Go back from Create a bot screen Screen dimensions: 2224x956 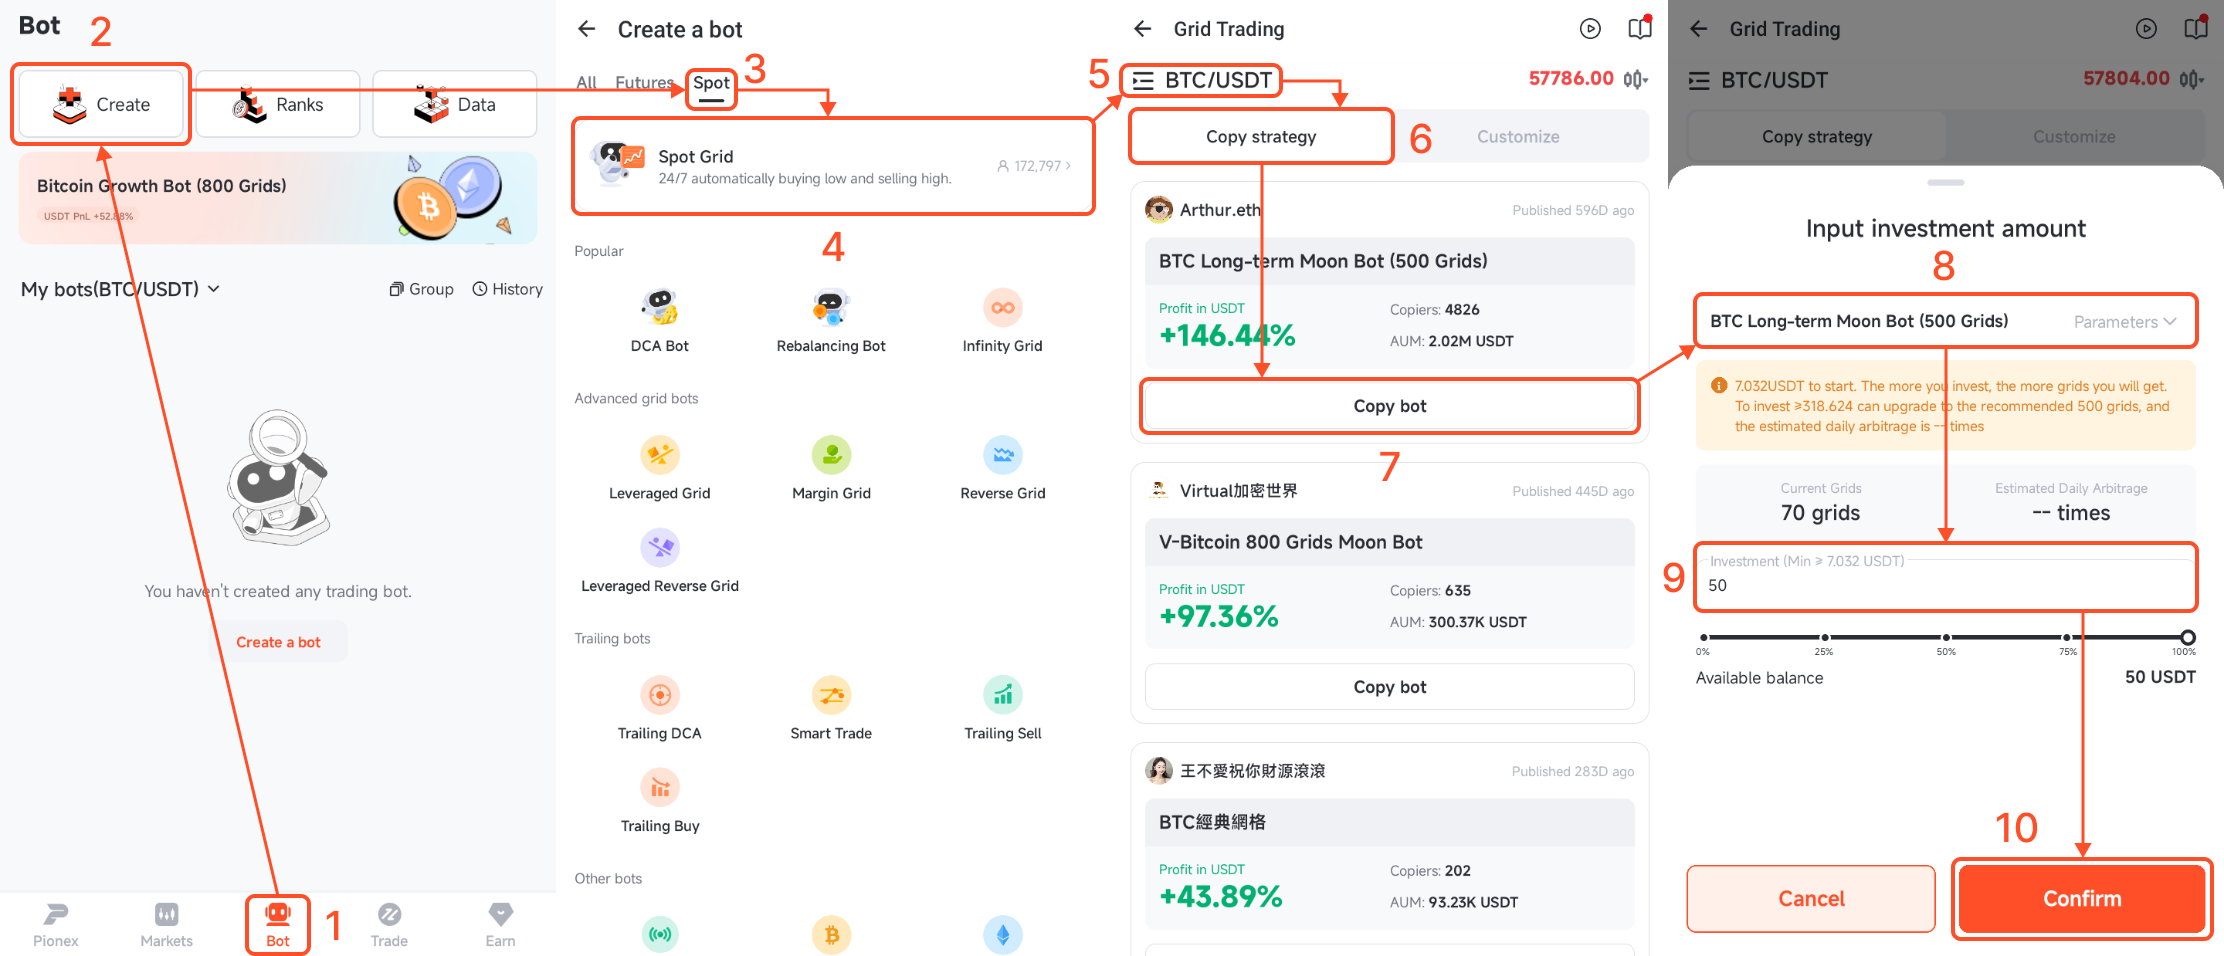tap(587, 29)
